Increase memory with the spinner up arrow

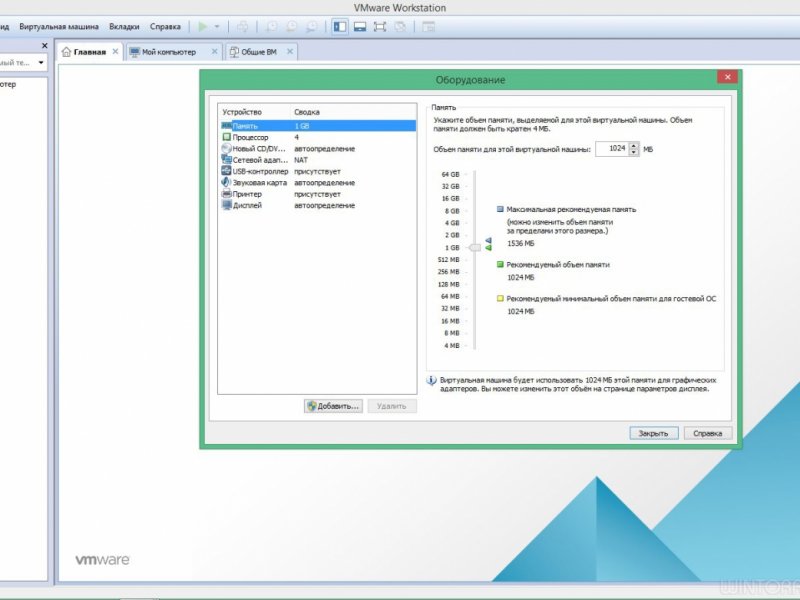pos(634,145)
